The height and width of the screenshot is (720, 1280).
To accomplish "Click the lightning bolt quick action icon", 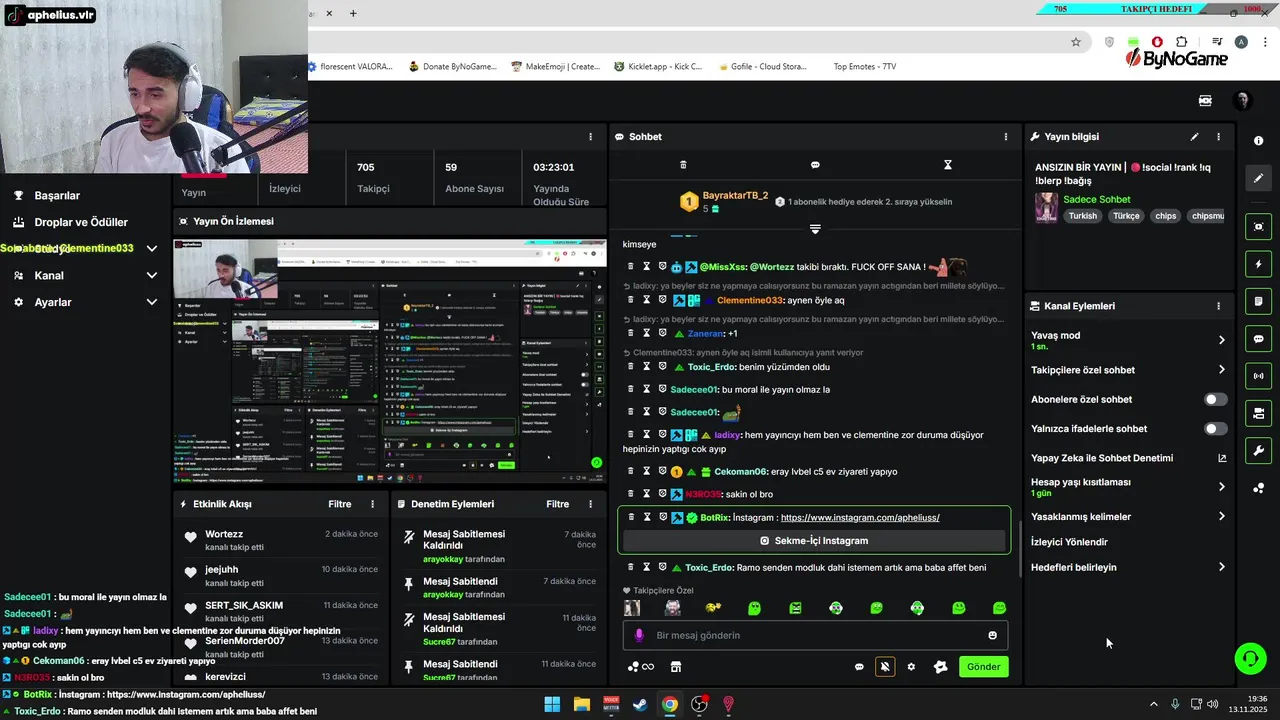I will click(x=1259, y=264).
